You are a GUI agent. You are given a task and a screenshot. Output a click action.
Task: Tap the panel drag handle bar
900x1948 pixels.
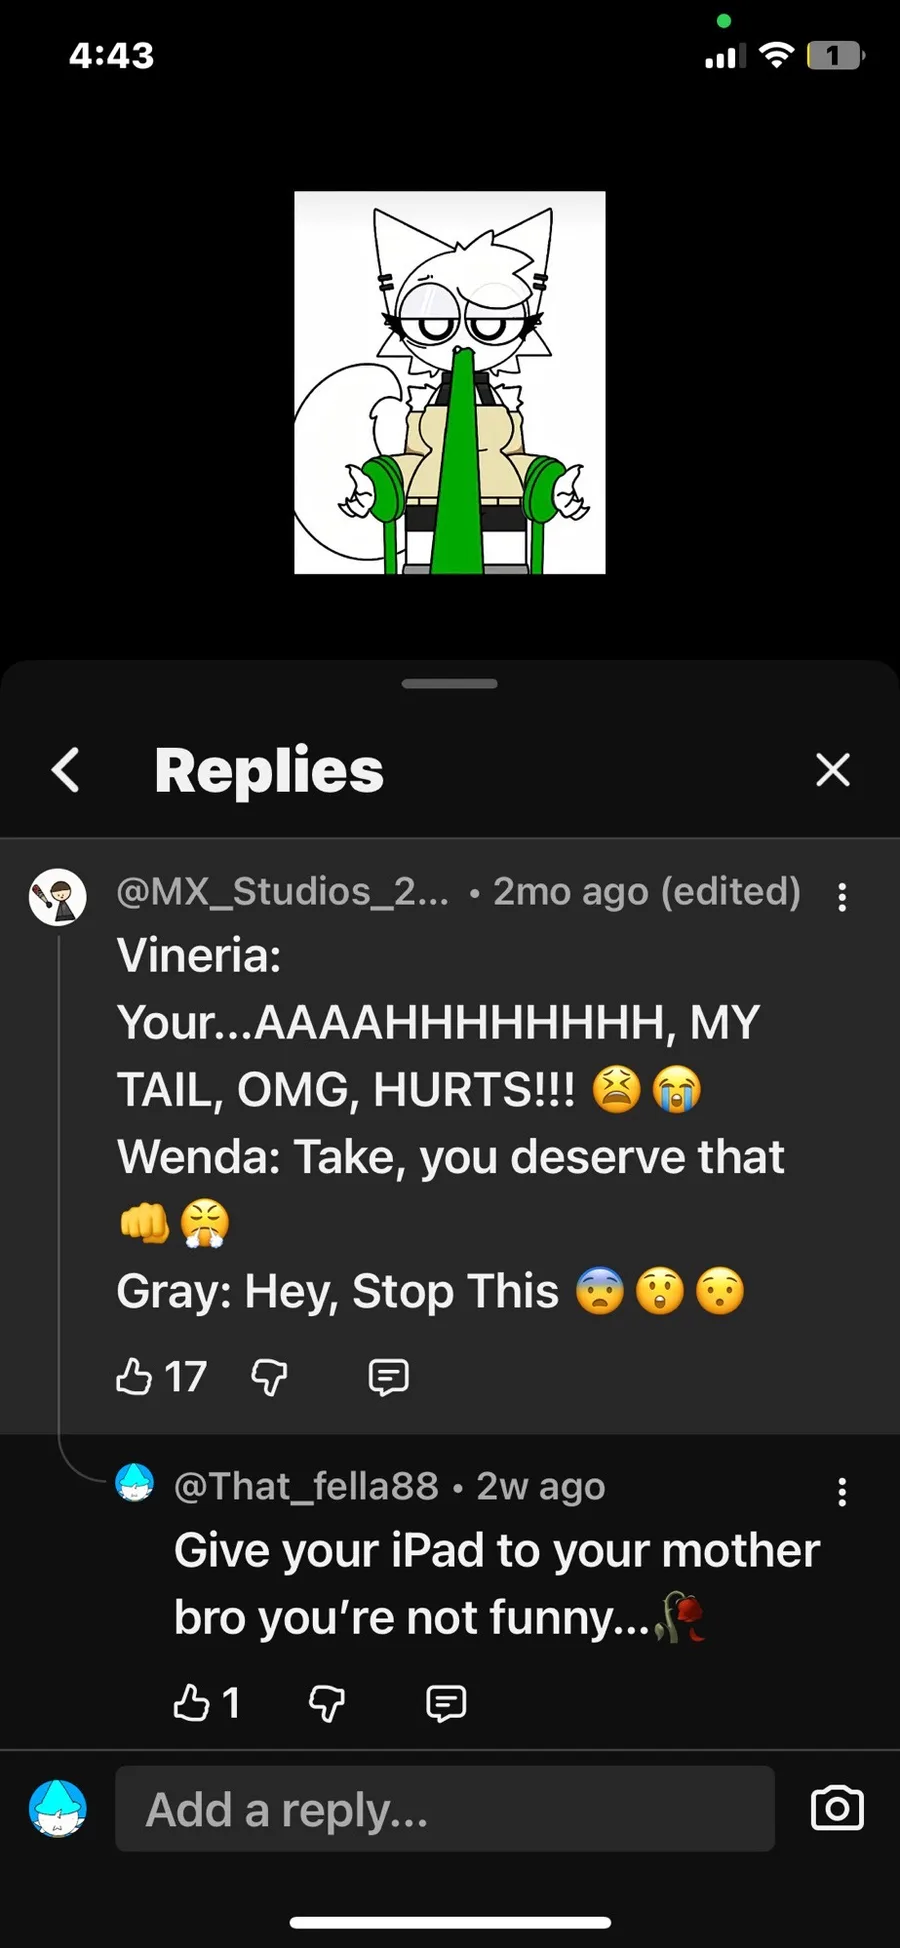click(450, 684)
